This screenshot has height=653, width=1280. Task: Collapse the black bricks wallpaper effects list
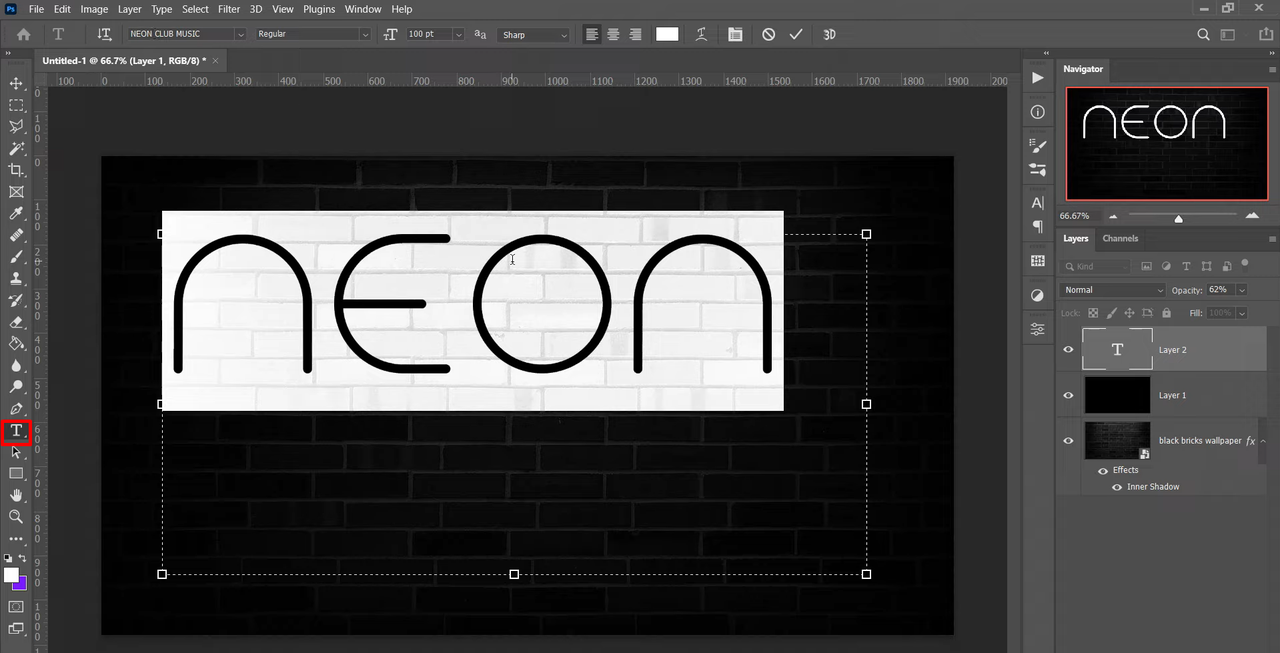1263,441
